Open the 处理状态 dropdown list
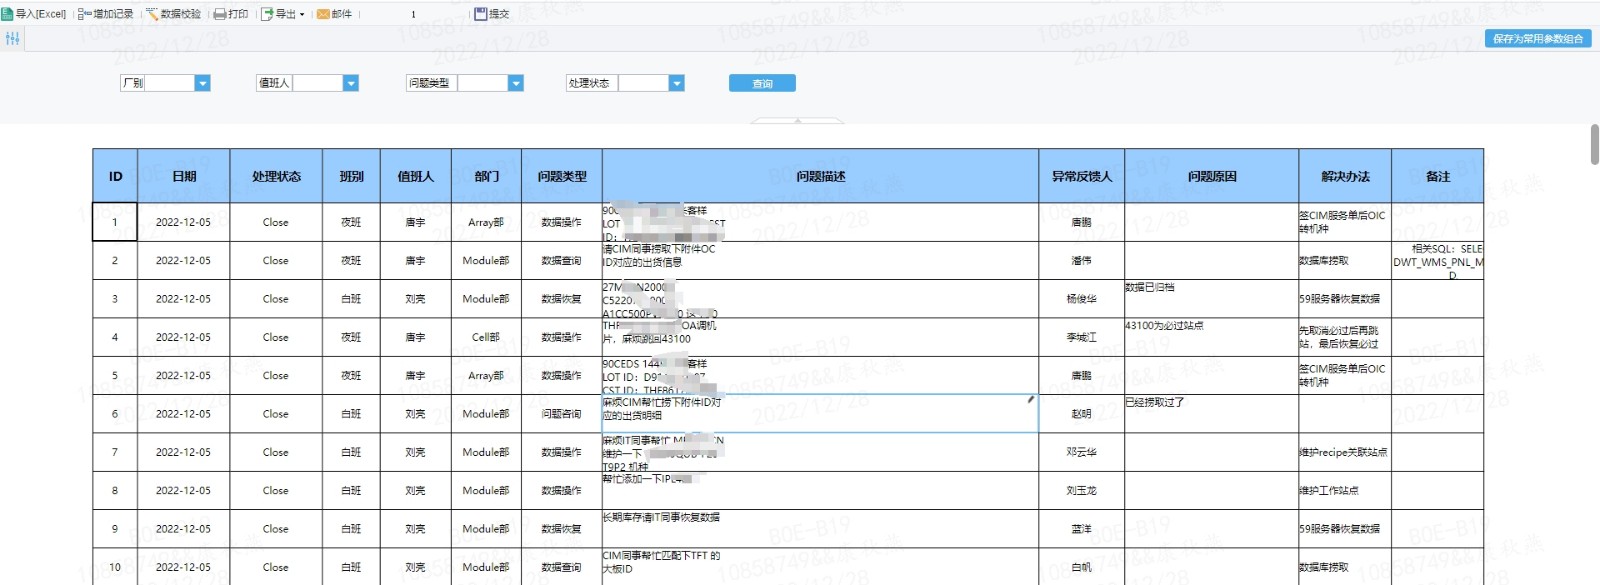The image size is (1600, 585). click(x=677, y=83)
